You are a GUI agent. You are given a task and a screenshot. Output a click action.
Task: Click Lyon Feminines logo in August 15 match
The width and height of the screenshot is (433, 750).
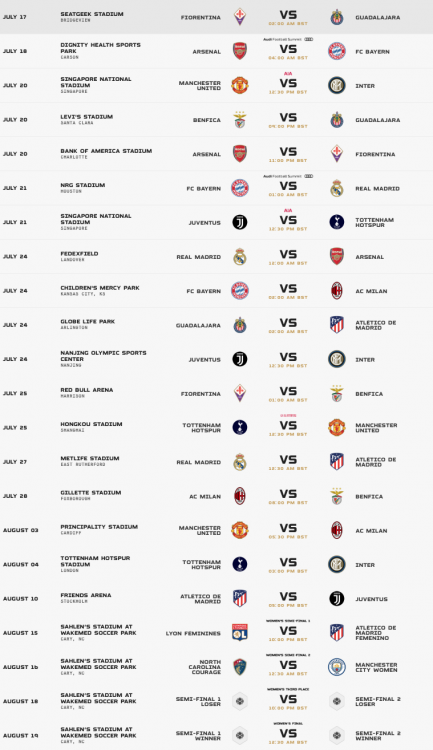tap(240, 632)
